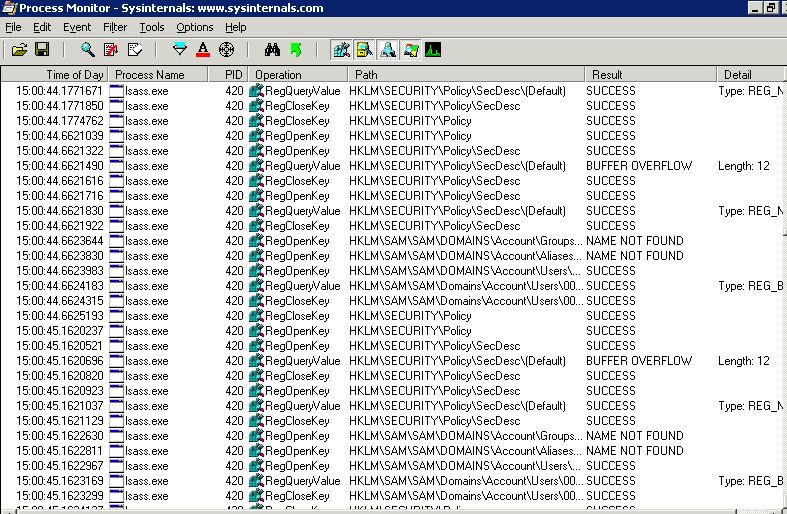Click the green Jump To arrow icon

click(296, 50)
